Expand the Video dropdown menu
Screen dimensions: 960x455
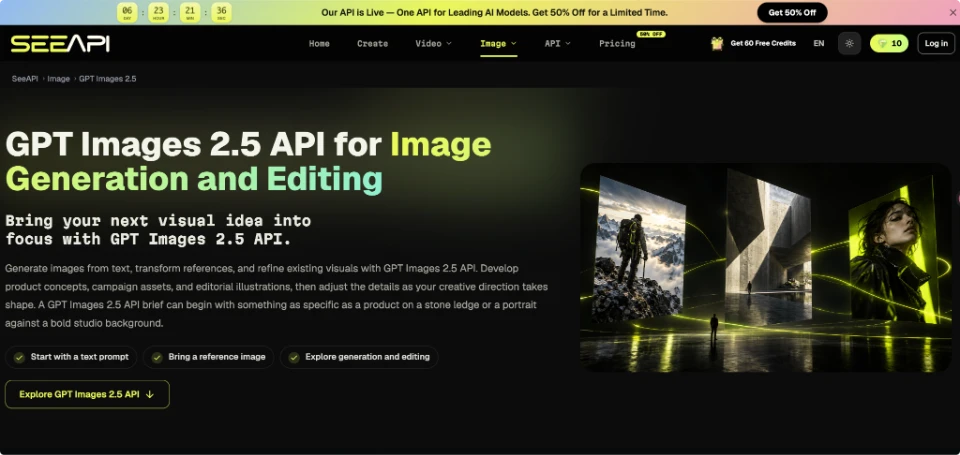coord(433,43)
